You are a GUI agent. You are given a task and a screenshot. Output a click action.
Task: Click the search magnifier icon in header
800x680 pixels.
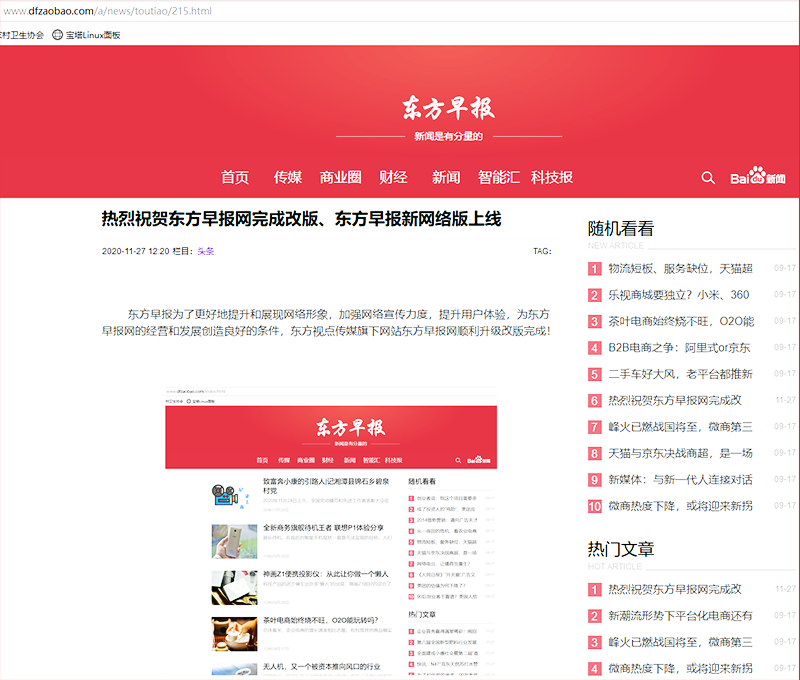(x=708, y=178)
